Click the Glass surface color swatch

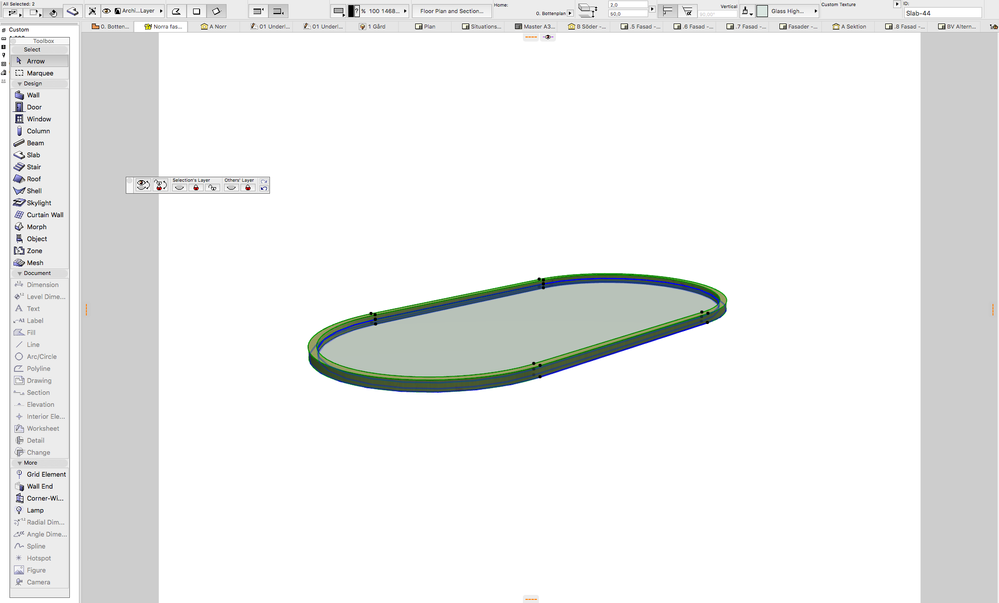coord(761,11)
